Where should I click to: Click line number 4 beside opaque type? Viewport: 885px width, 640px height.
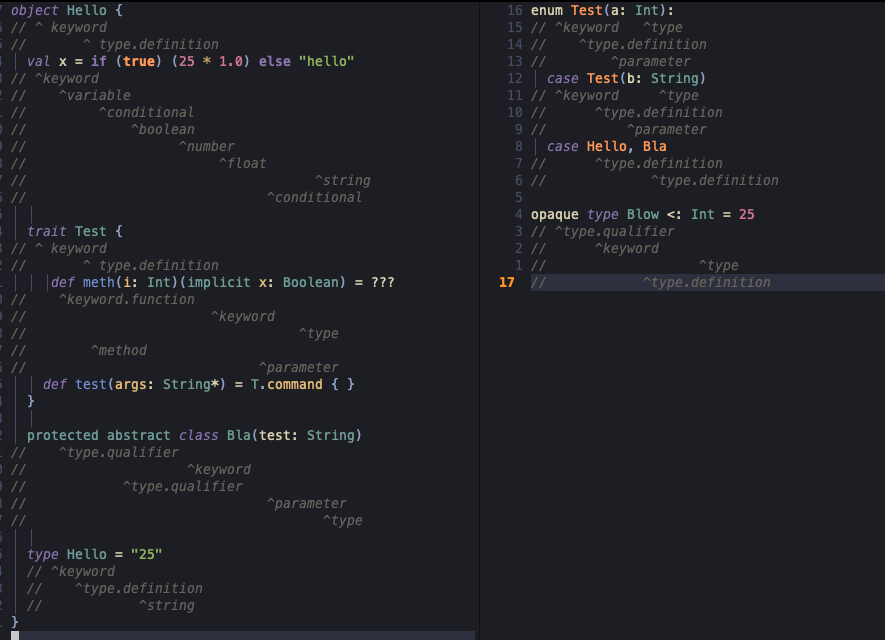(x=519, y=214)
